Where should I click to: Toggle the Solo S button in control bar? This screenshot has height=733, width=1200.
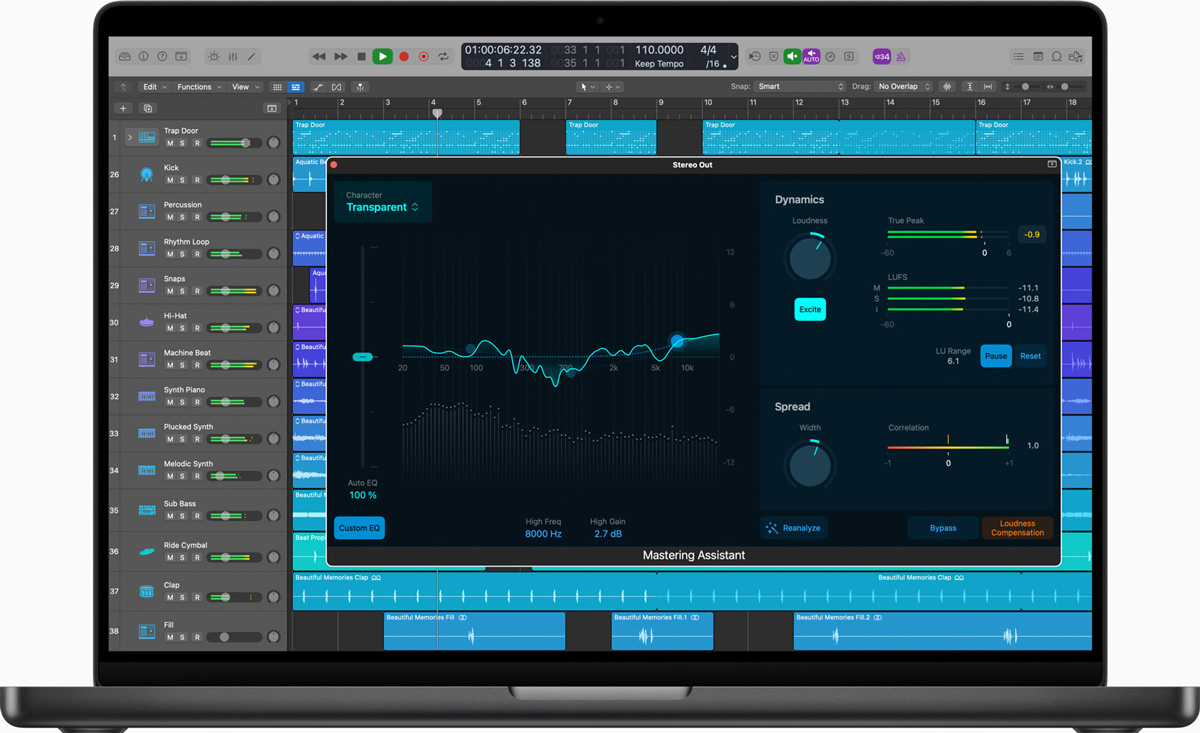tap(849, 57)
